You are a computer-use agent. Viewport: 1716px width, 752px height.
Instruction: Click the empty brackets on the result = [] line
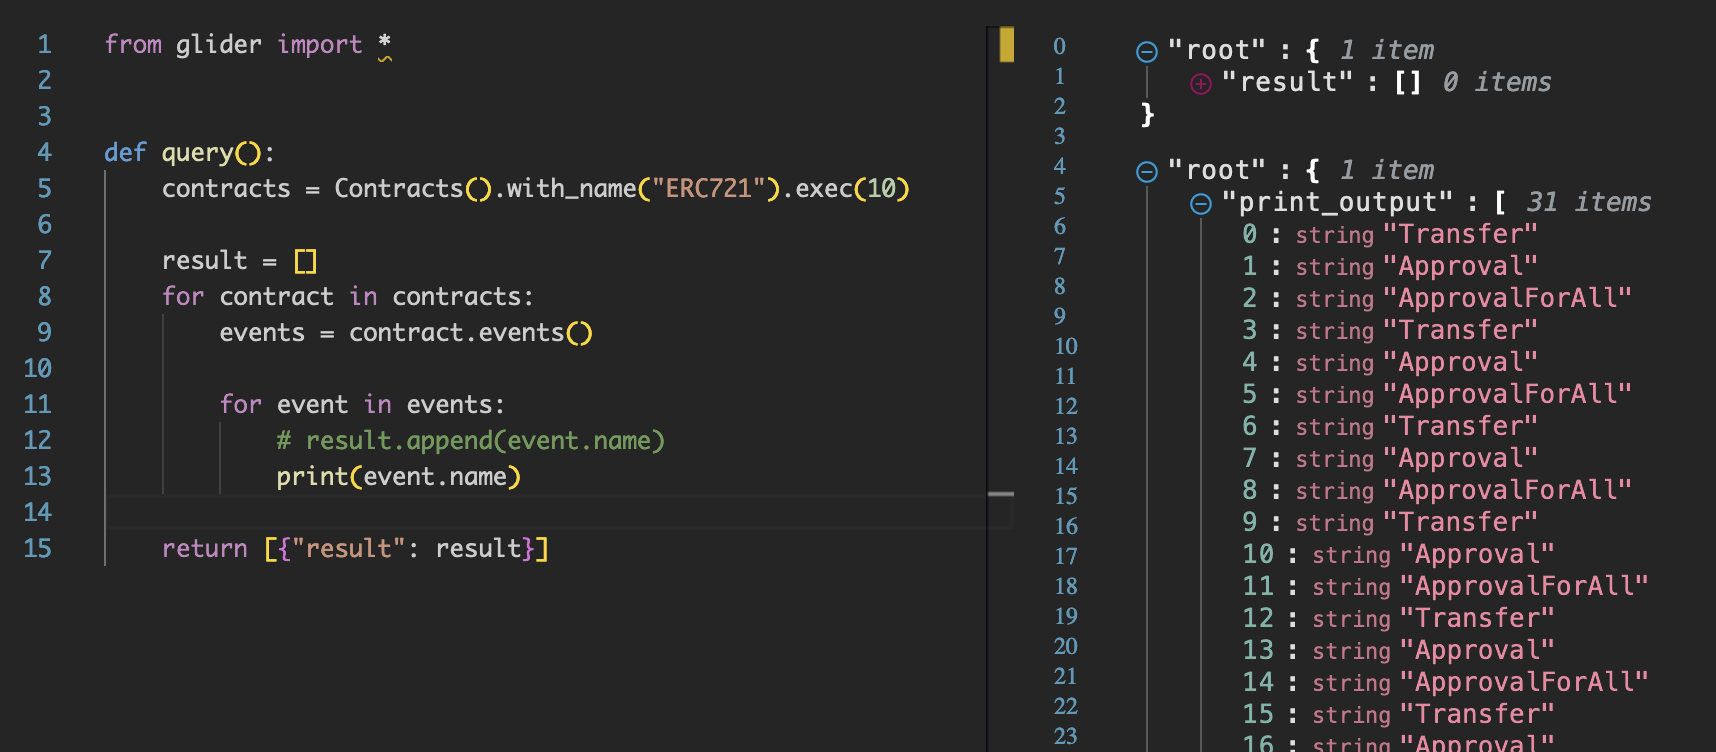305,261
